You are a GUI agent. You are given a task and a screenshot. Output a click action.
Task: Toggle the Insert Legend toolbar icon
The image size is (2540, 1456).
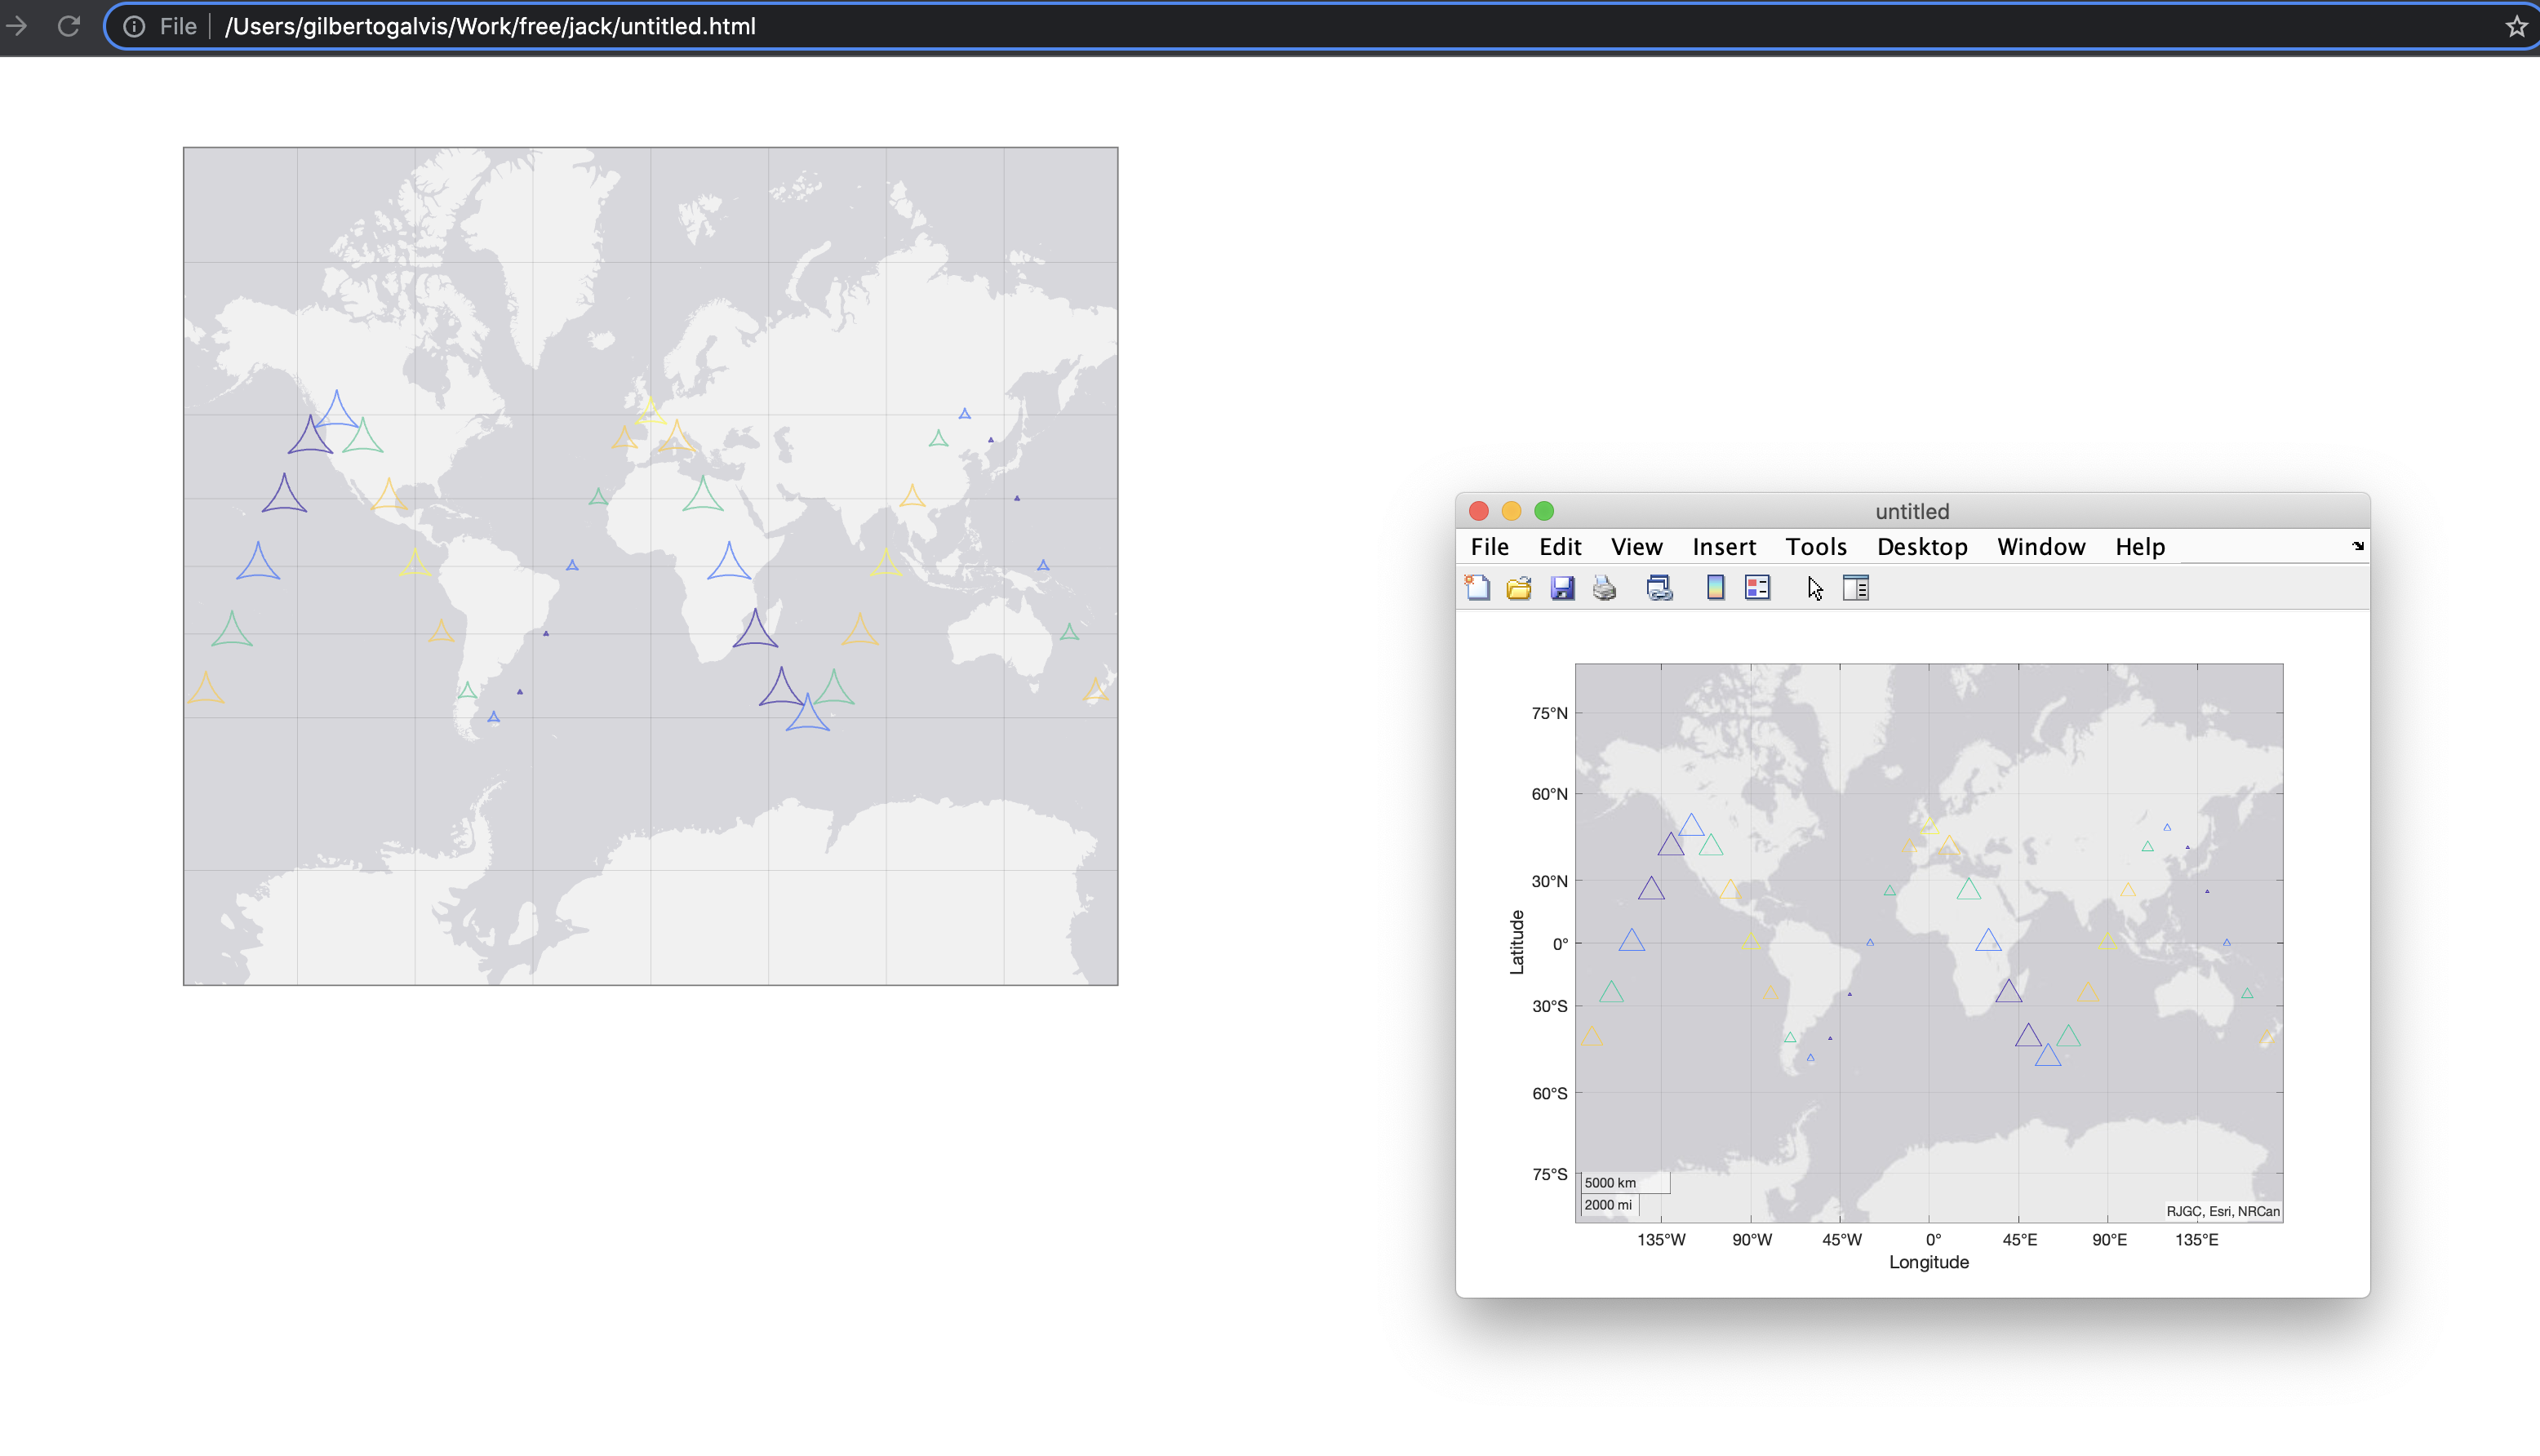1757,588
